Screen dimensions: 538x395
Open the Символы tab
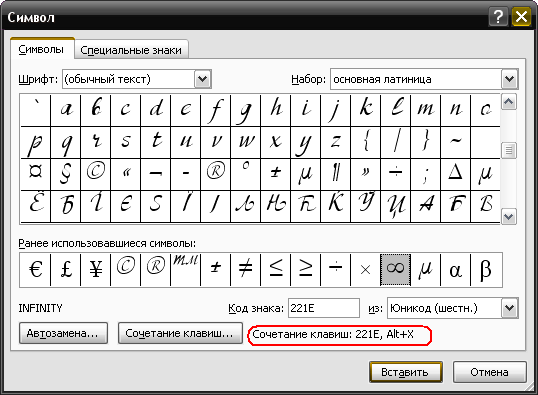(x=41, y=49)
